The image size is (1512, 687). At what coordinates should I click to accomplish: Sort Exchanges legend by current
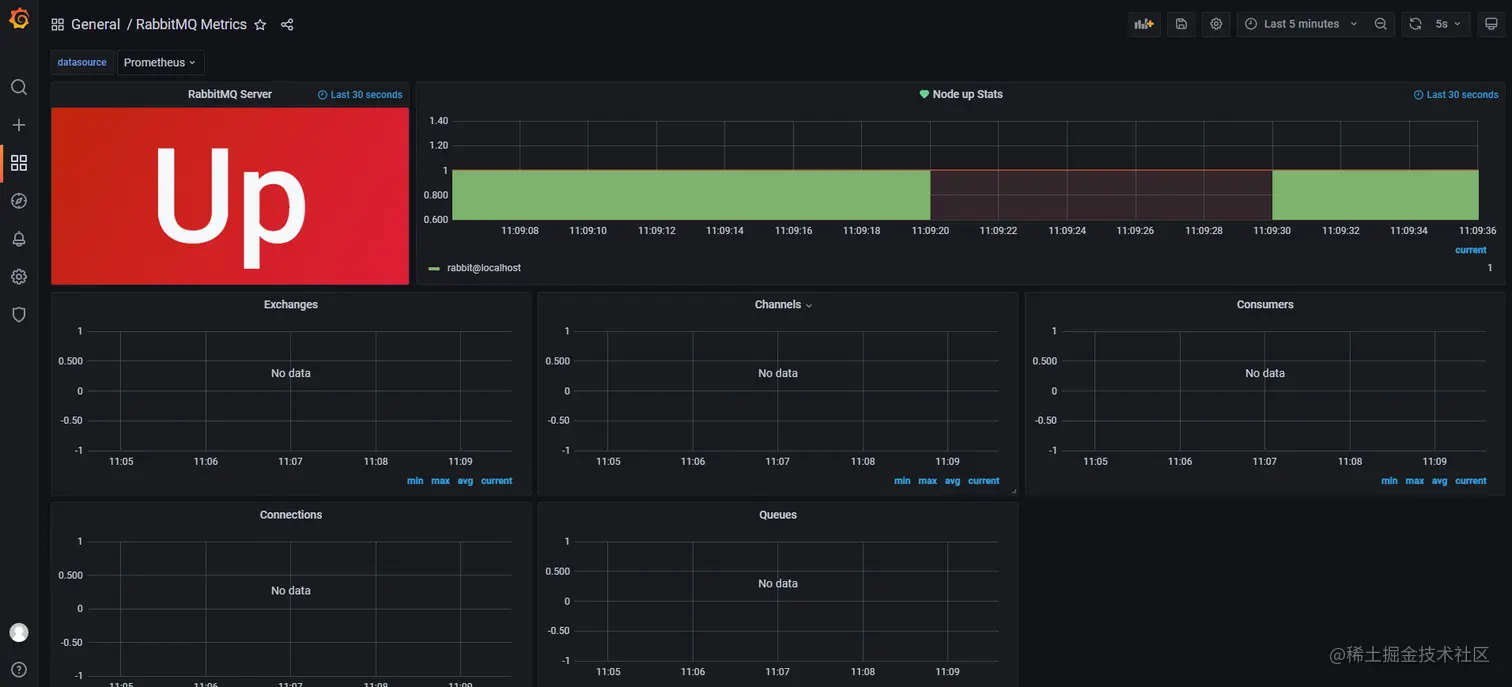pyautogui.click(x=496, y=481)
